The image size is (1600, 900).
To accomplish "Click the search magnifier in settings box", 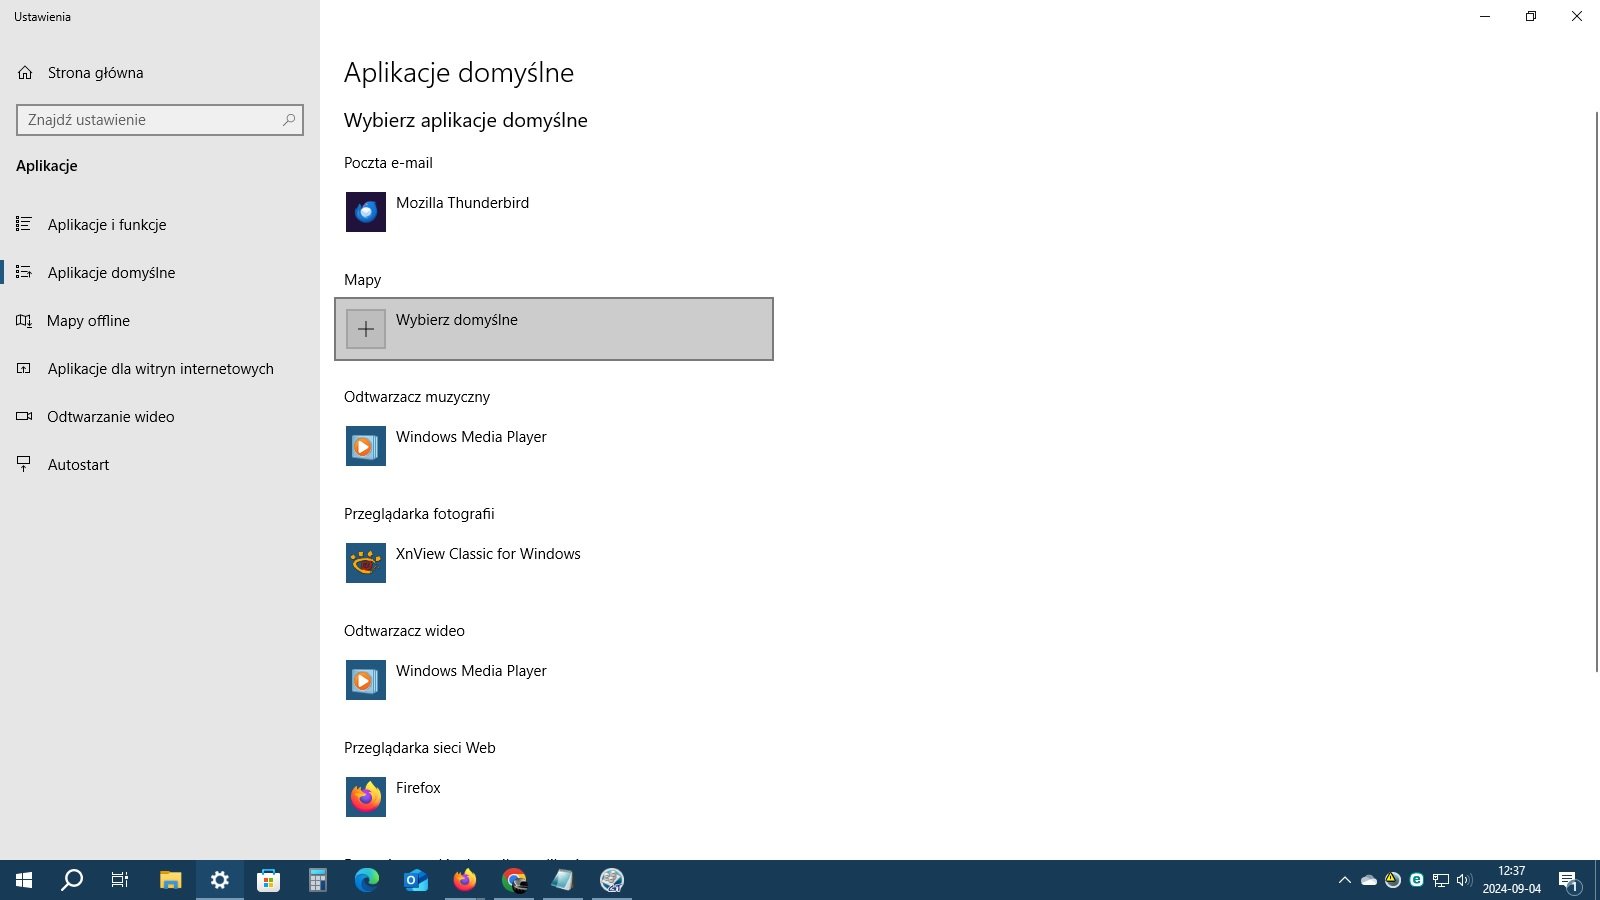I will click(x=289, y=120).
